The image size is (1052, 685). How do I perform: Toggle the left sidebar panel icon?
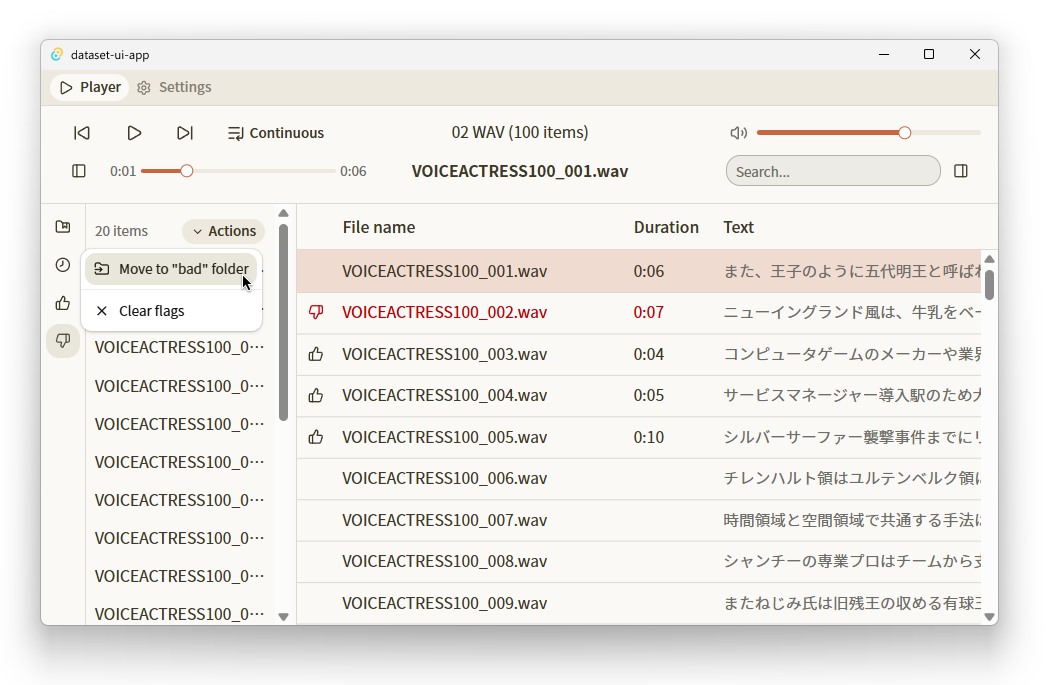(78, 171)
